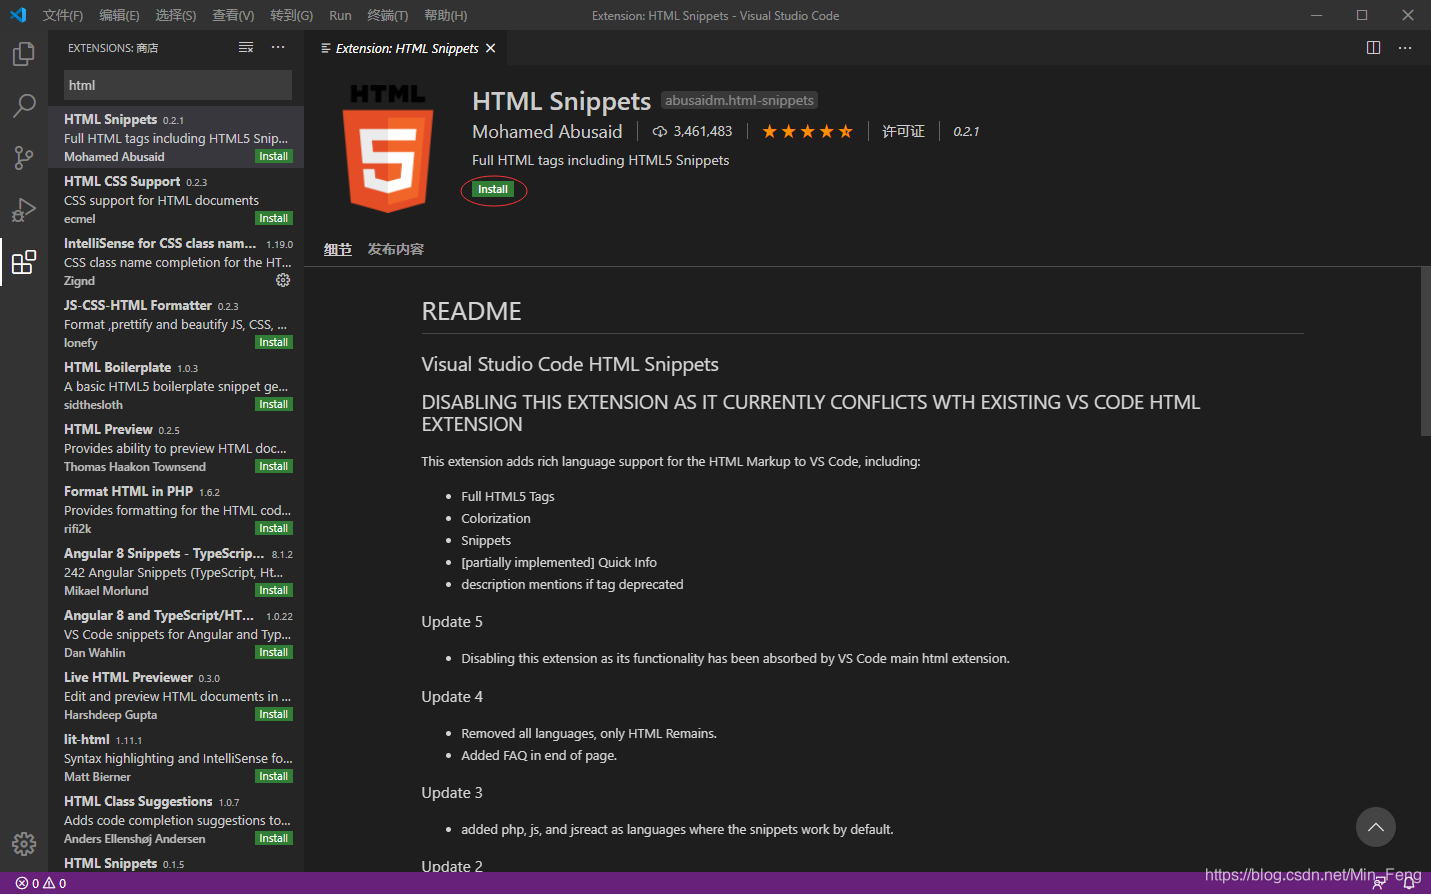This screenshot has width=1431, height=894.
Task: Open errors and warnings in status bar
Action: tap(41, 883)
